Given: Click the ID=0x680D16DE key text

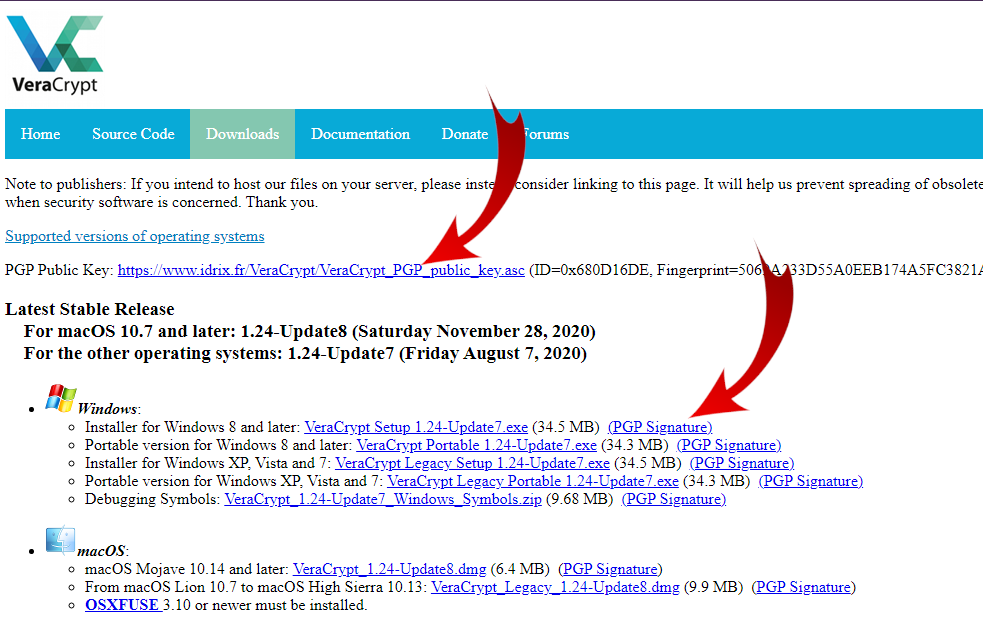Looking at the screenshot, I should pos(589,270).
